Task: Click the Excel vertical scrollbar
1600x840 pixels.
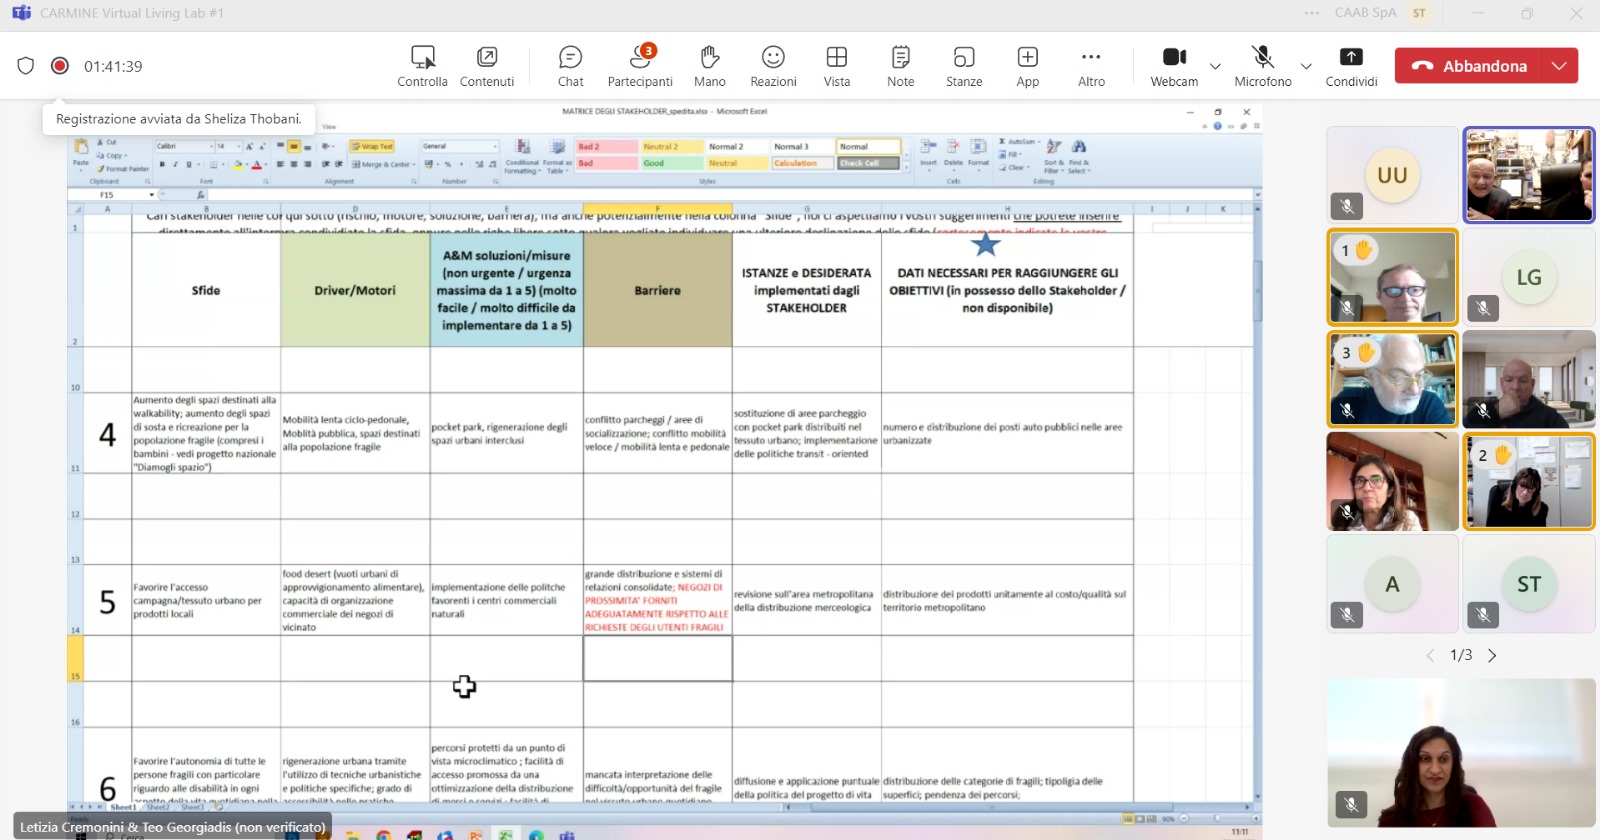Action: [x=1257, y=500]
